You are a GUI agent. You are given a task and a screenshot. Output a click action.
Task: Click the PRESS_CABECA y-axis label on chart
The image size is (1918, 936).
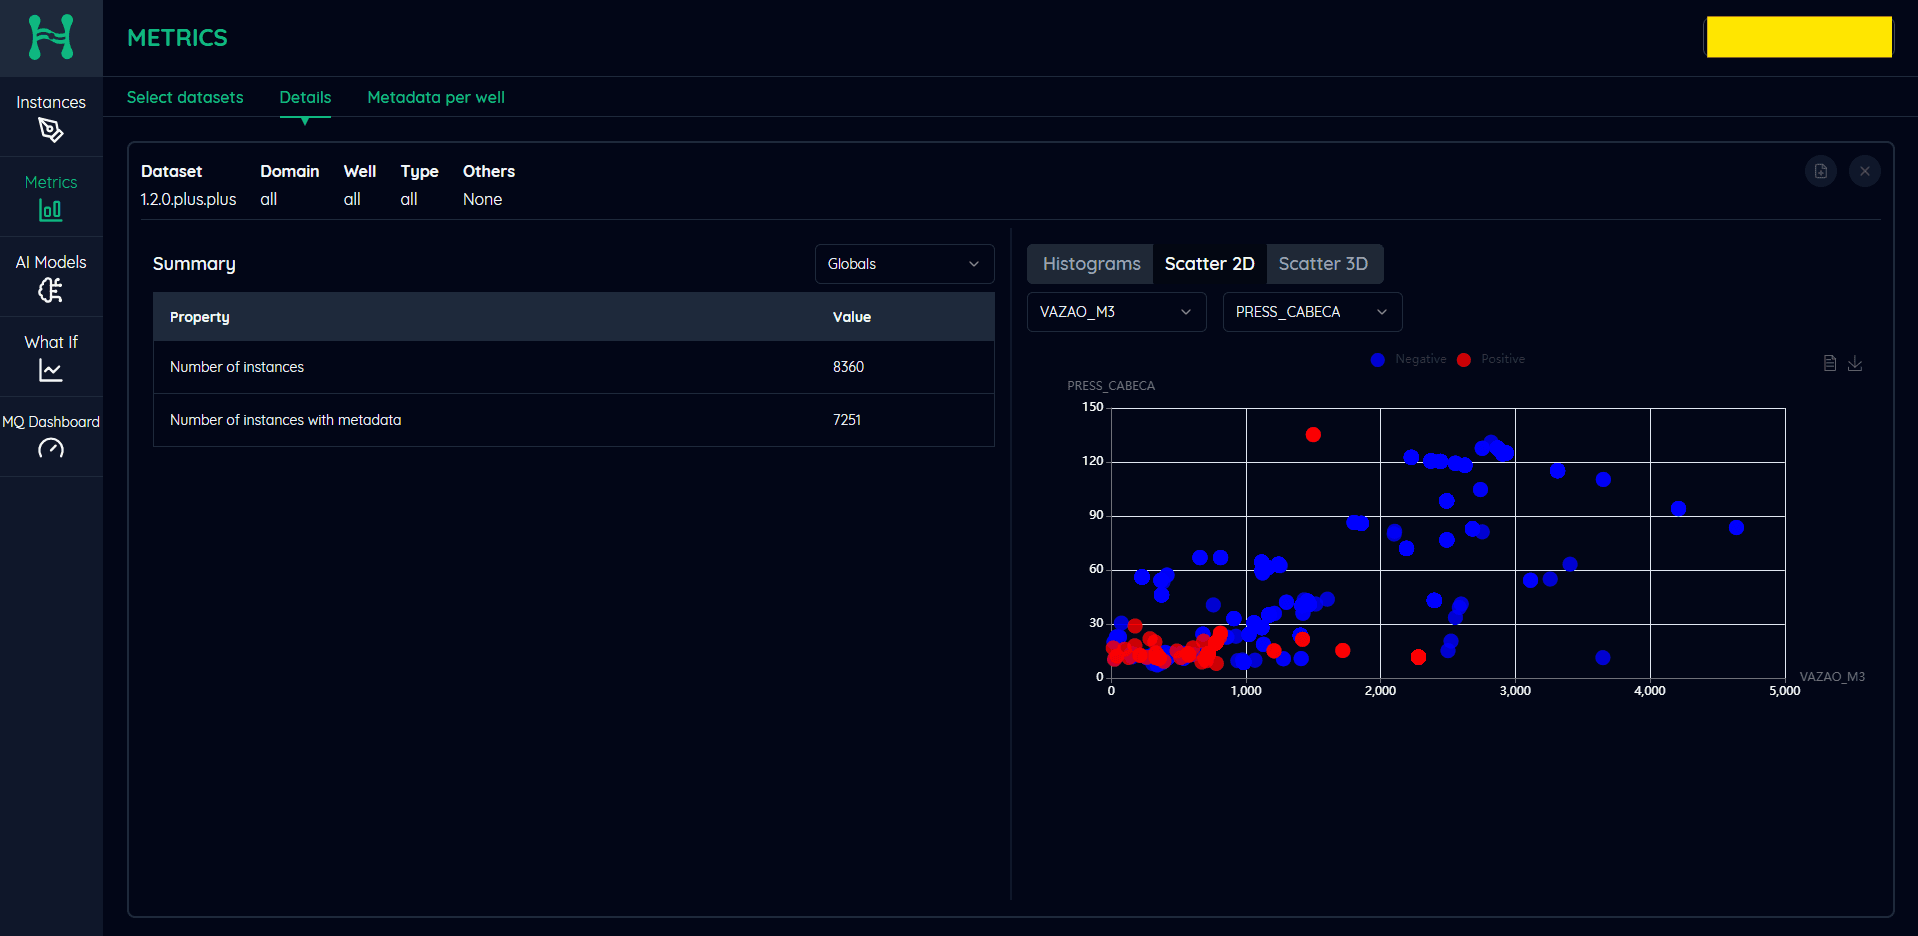pos(1111,386)
